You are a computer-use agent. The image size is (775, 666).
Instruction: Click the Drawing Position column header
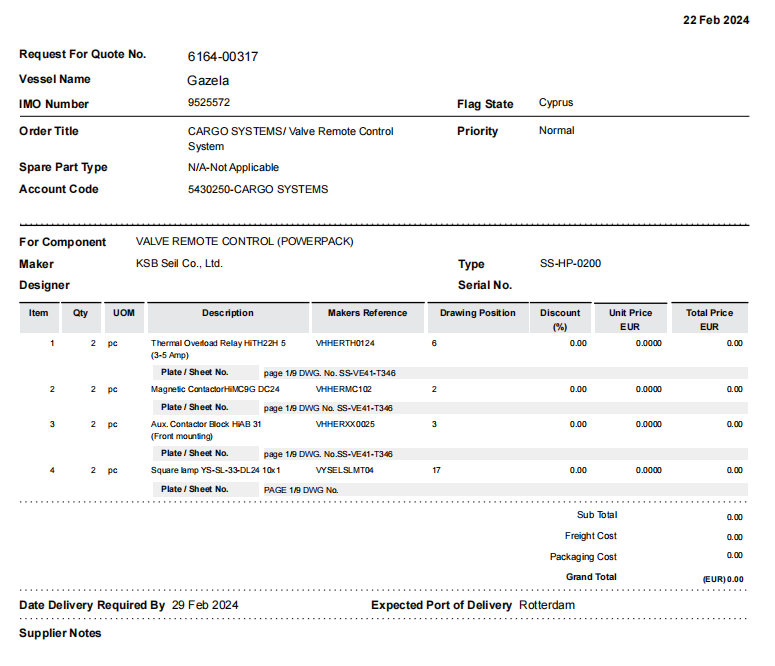coord(477,313)
